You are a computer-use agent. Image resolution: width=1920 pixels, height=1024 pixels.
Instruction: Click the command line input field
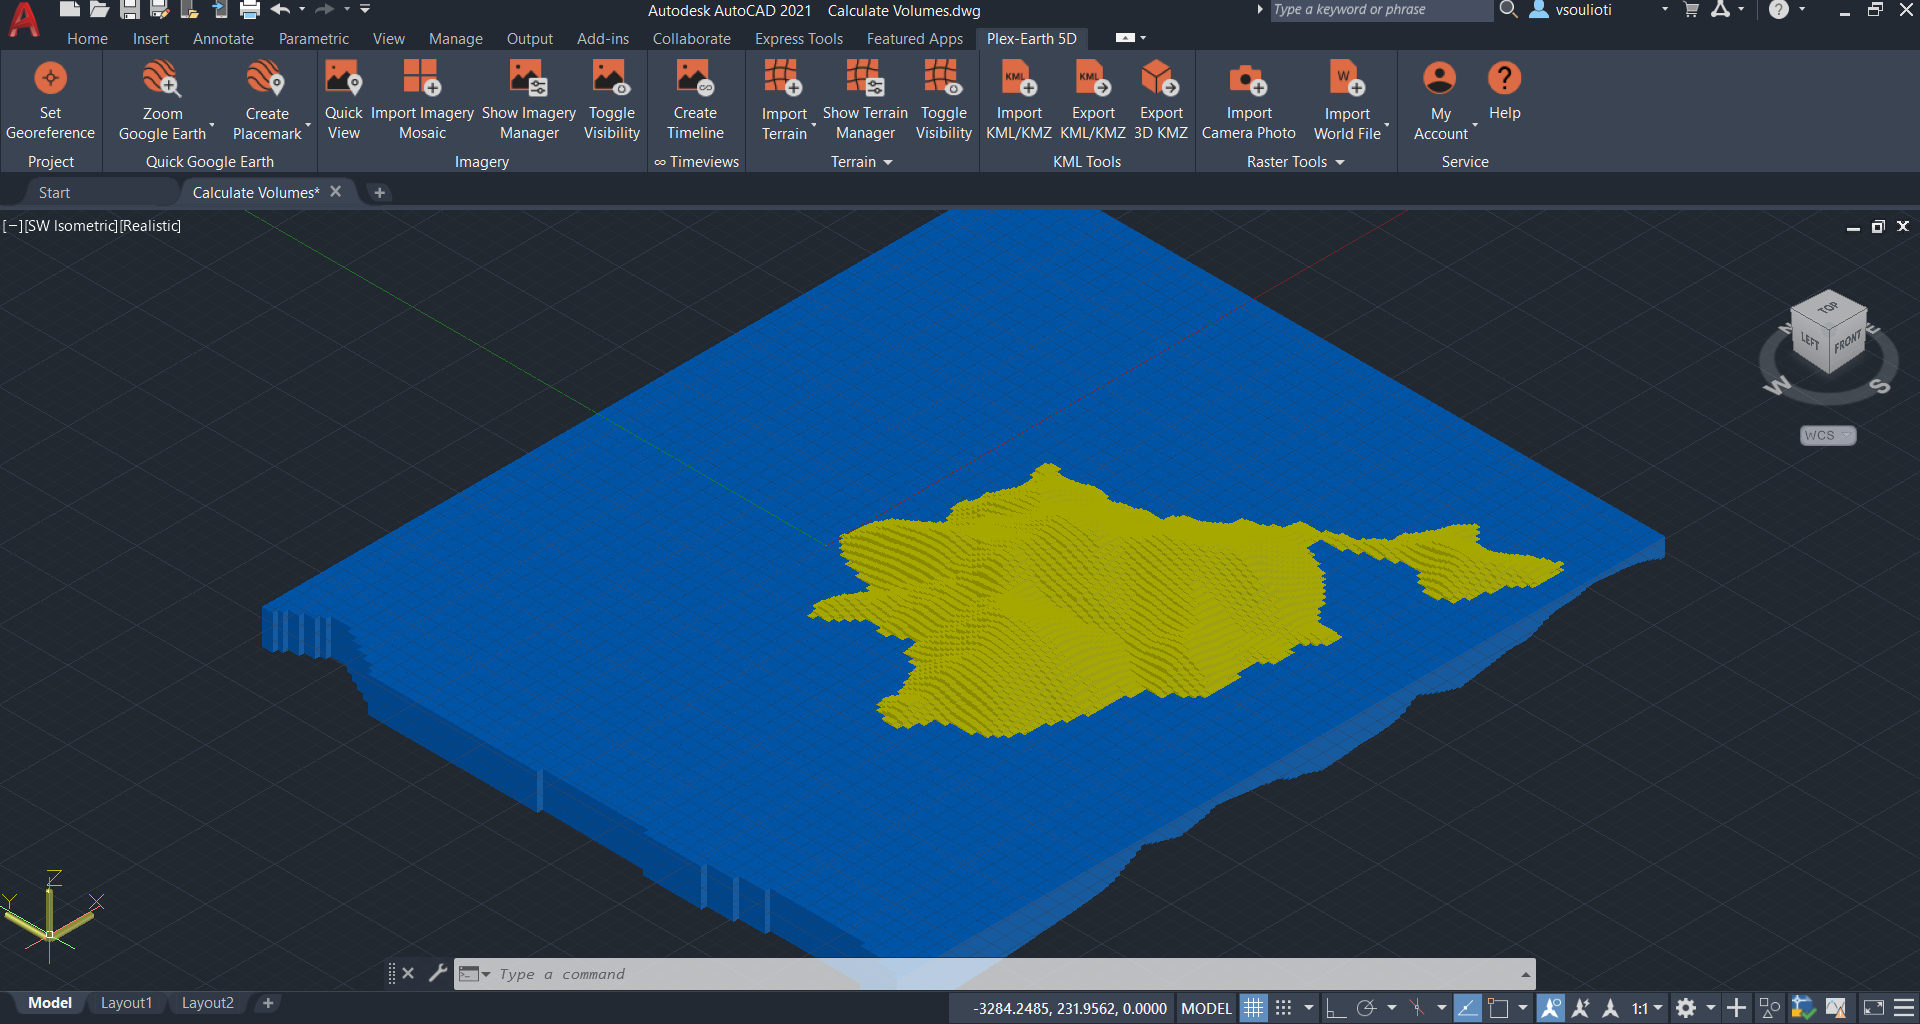[x=900, y=973]
